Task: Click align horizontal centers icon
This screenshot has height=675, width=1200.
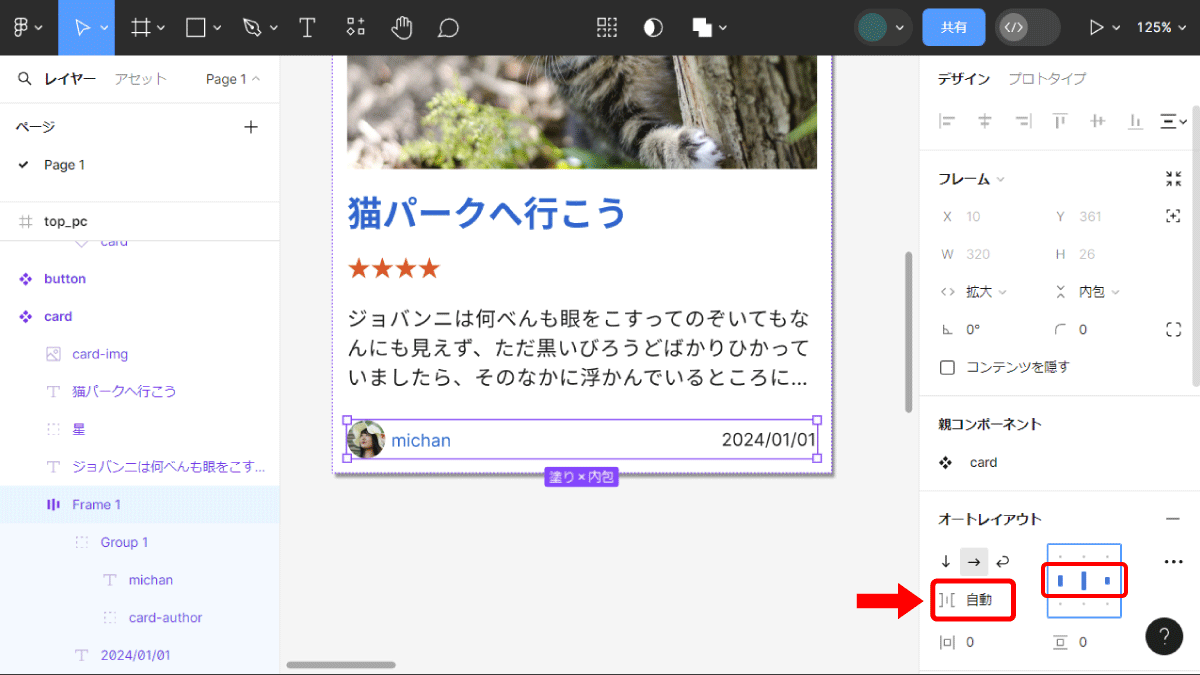Action: coord(985,121)
